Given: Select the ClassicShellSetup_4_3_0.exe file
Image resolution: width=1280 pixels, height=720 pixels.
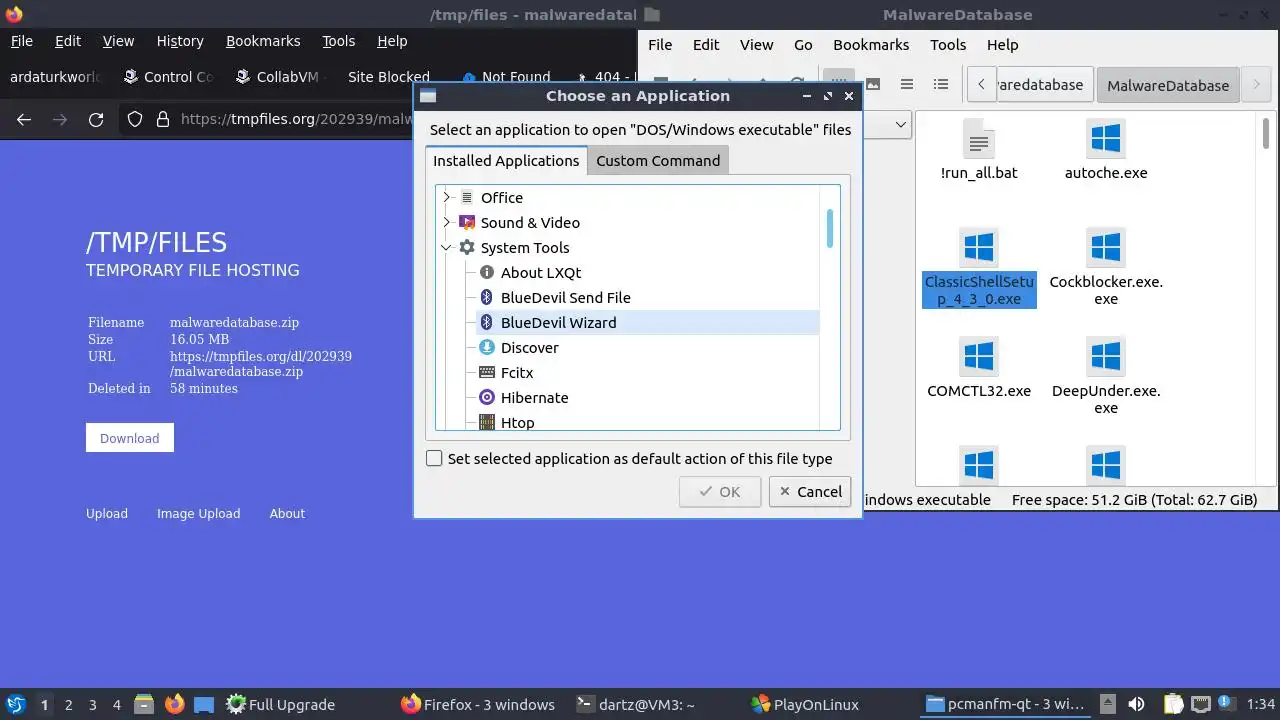Looking at the screenshot, I should coord(979,269).
